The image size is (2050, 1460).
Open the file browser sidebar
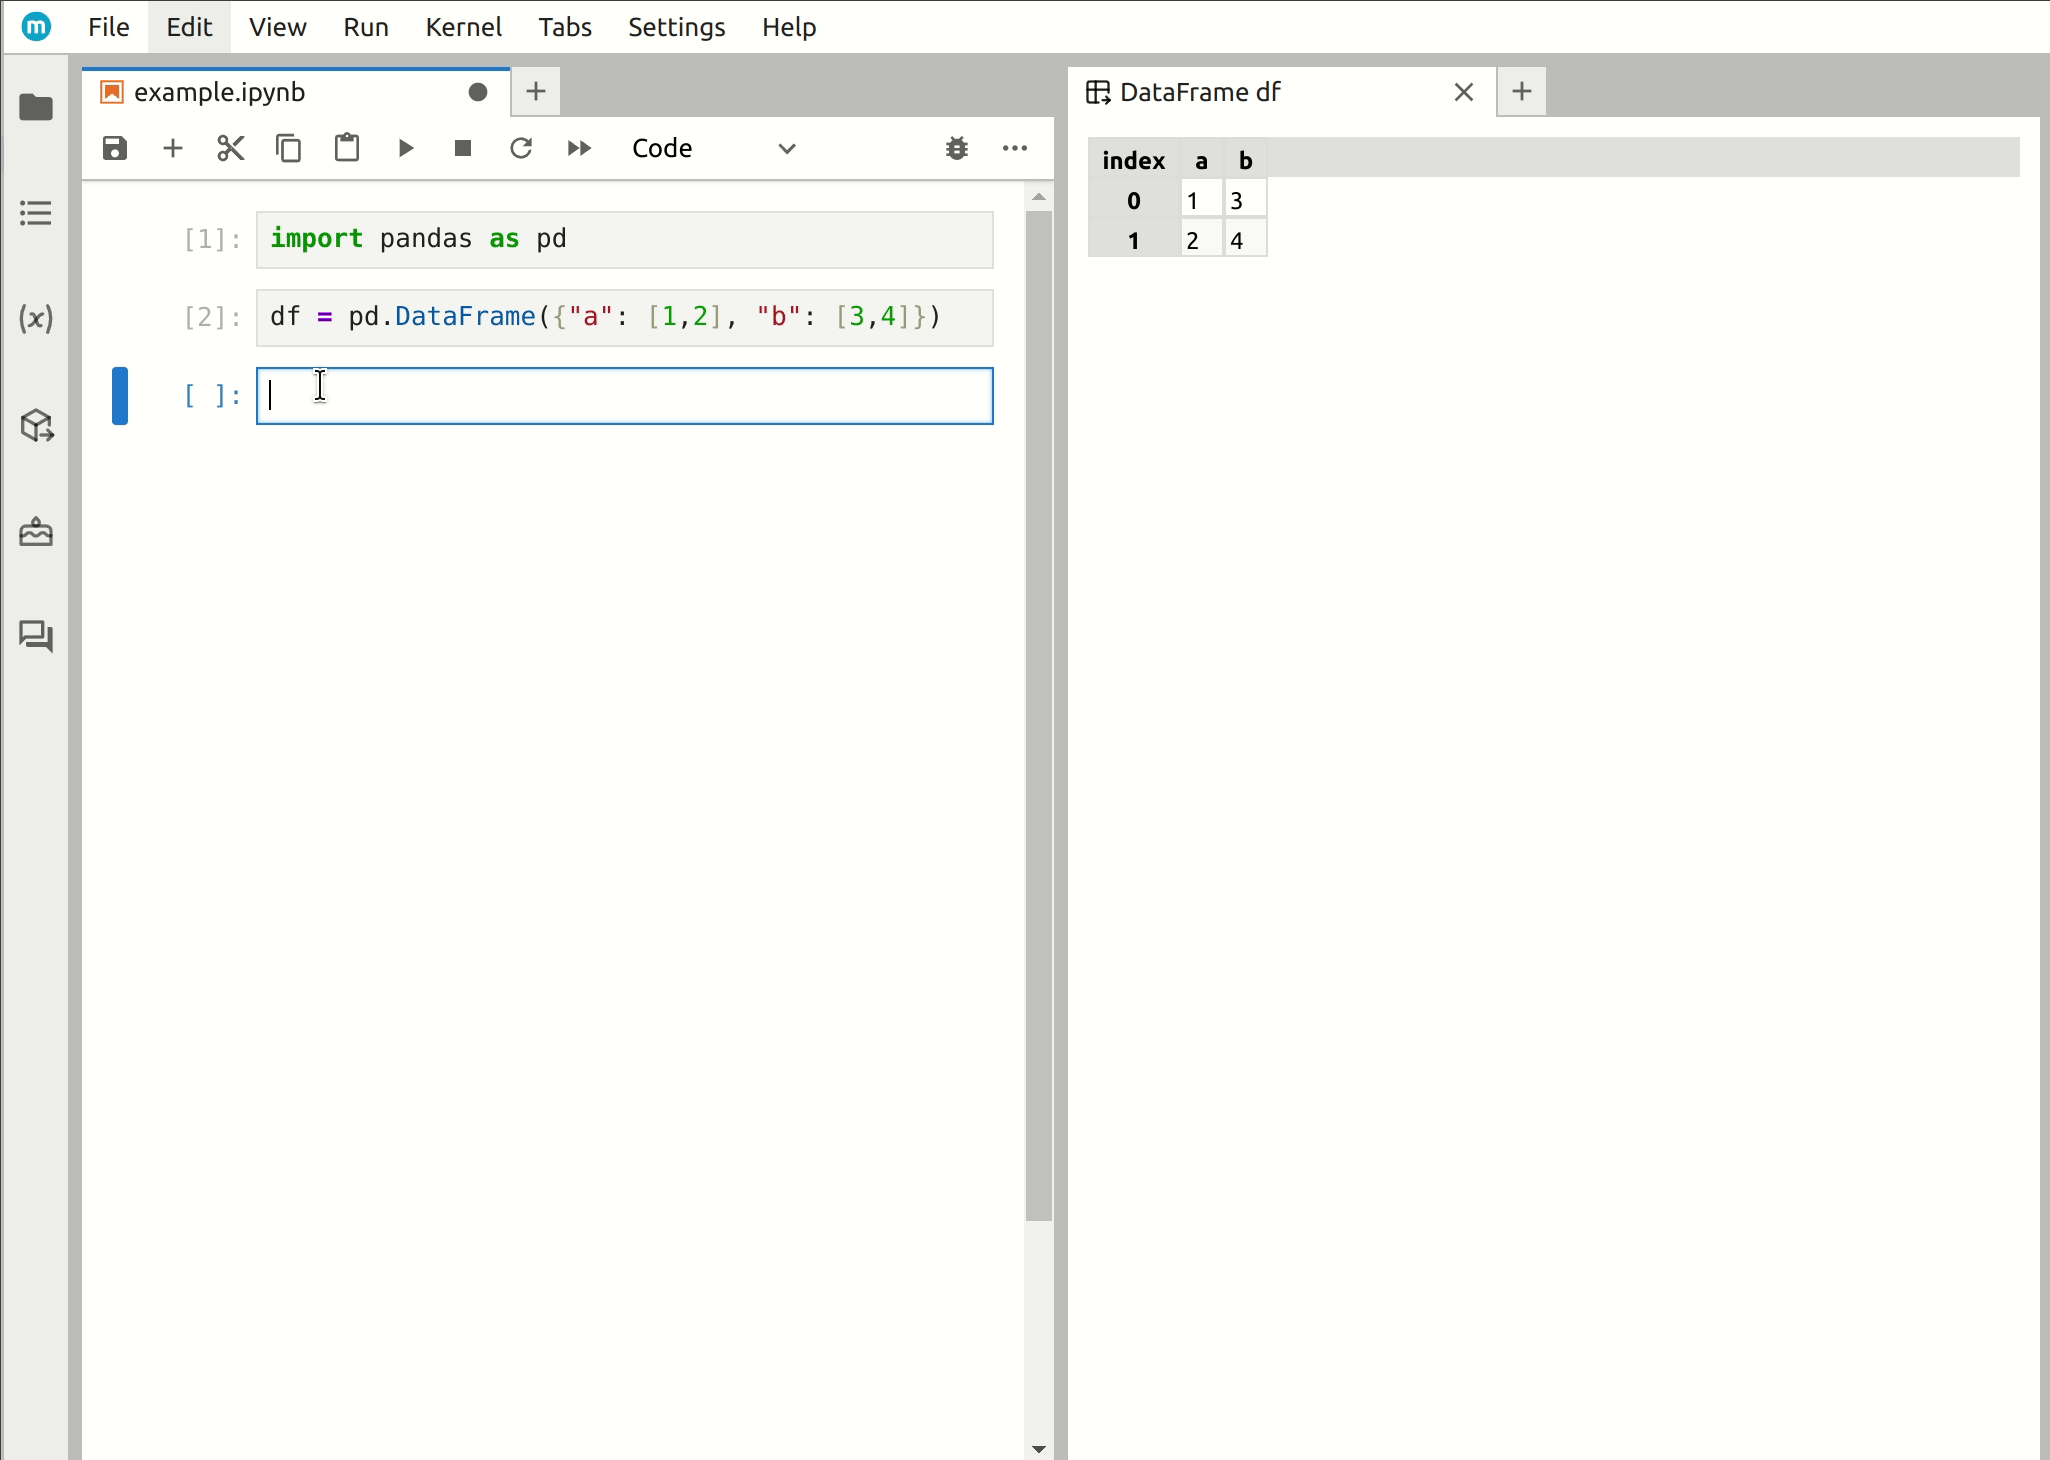pyautogui.click(x=36, y=108)
